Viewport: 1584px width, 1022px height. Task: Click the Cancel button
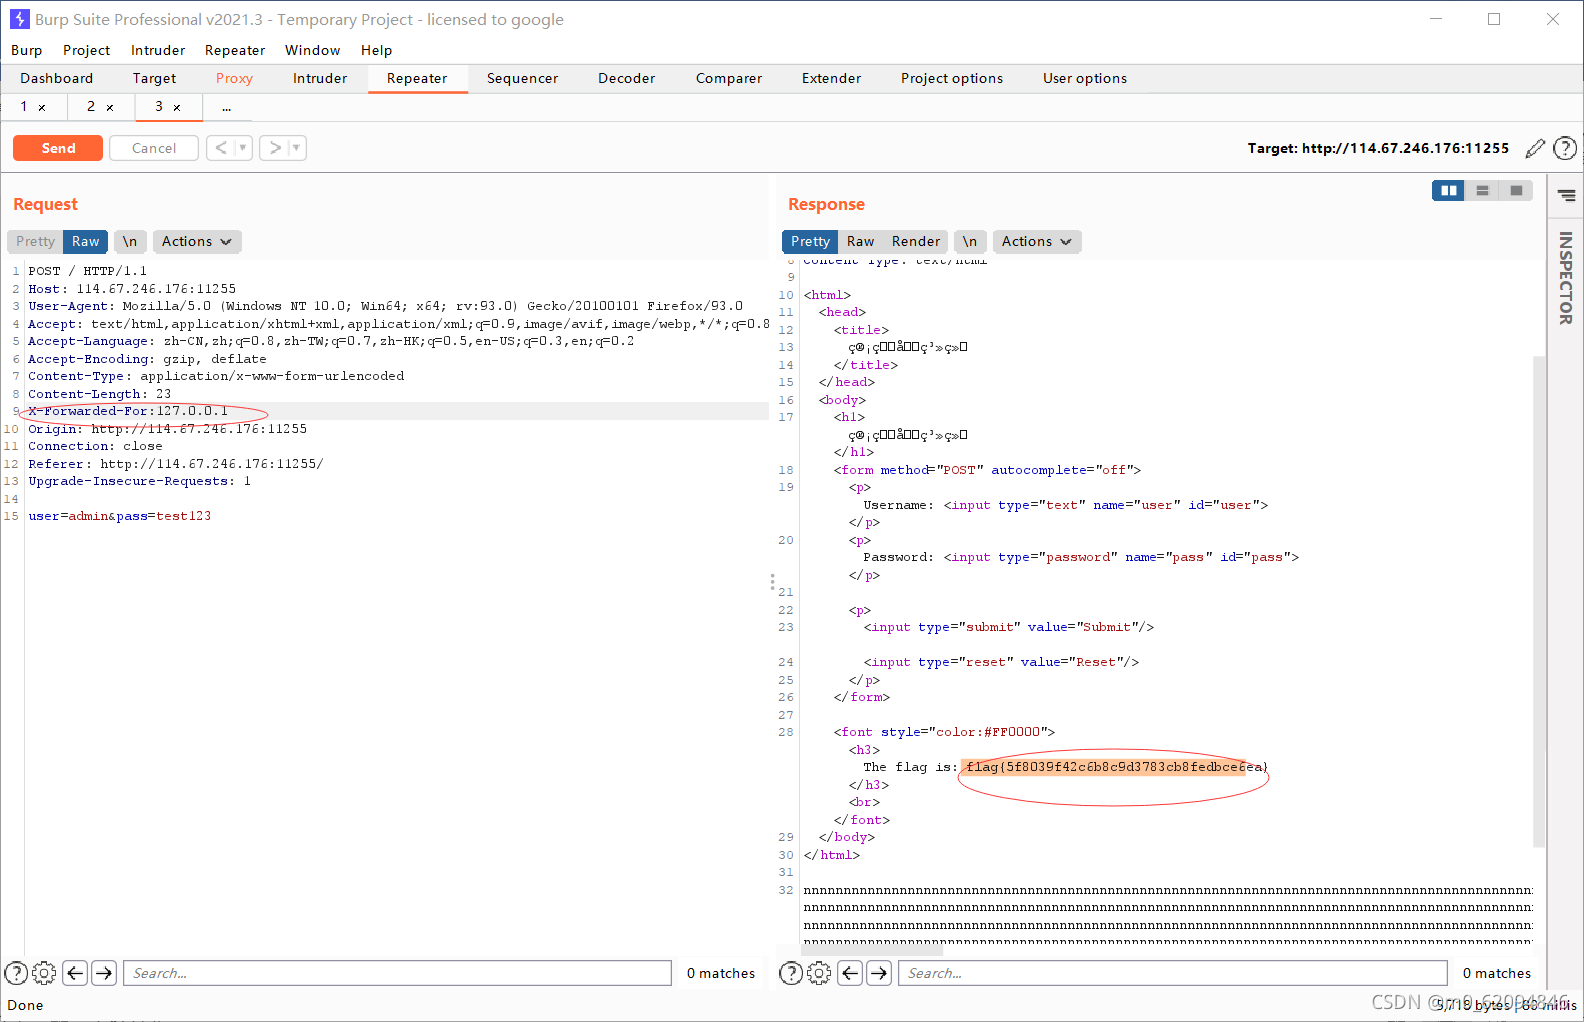coord(154,148)
